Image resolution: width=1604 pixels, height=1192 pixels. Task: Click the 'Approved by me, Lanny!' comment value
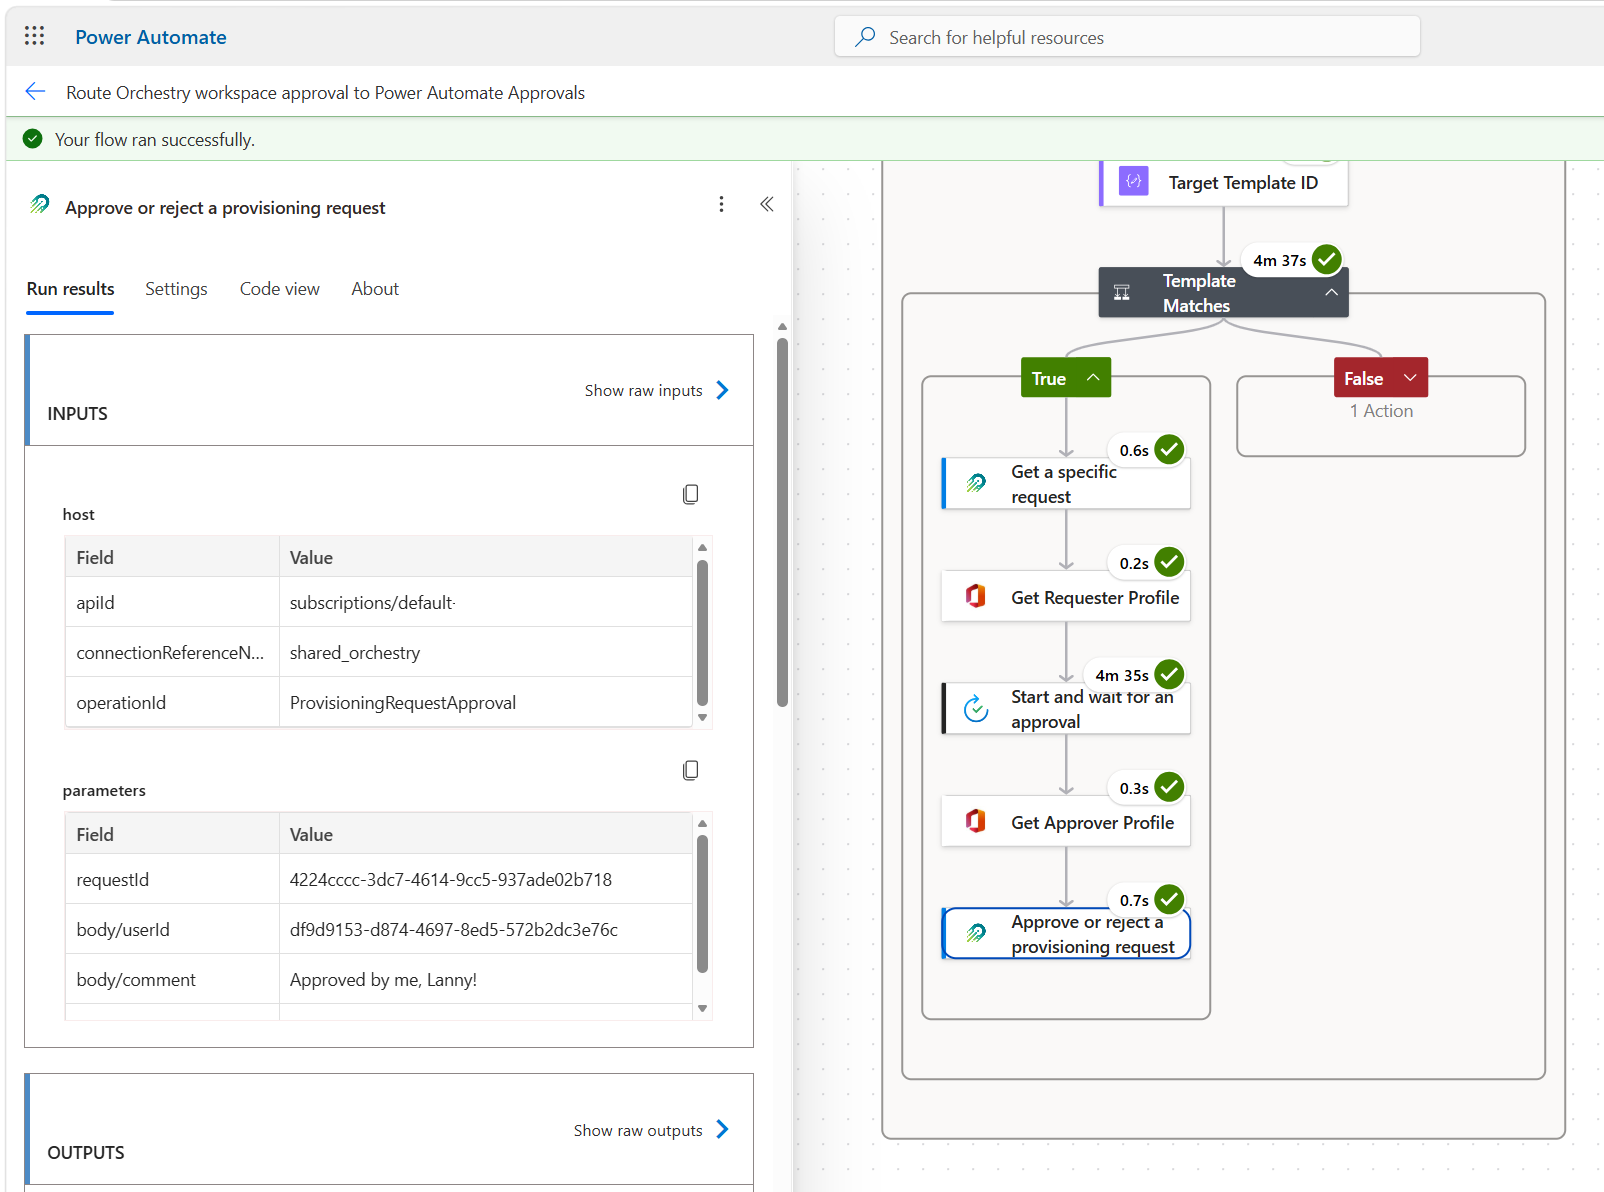click(x=383, y=980)
